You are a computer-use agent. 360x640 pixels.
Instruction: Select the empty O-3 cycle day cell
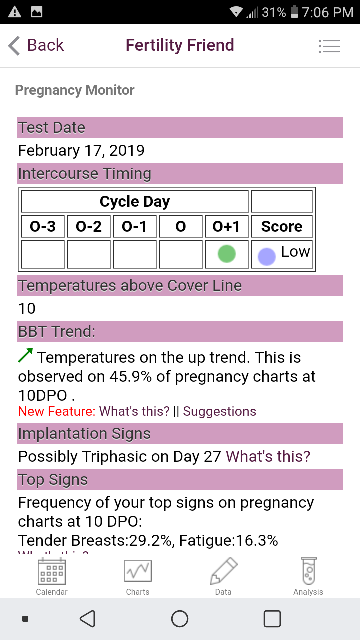tap(43, 254)
